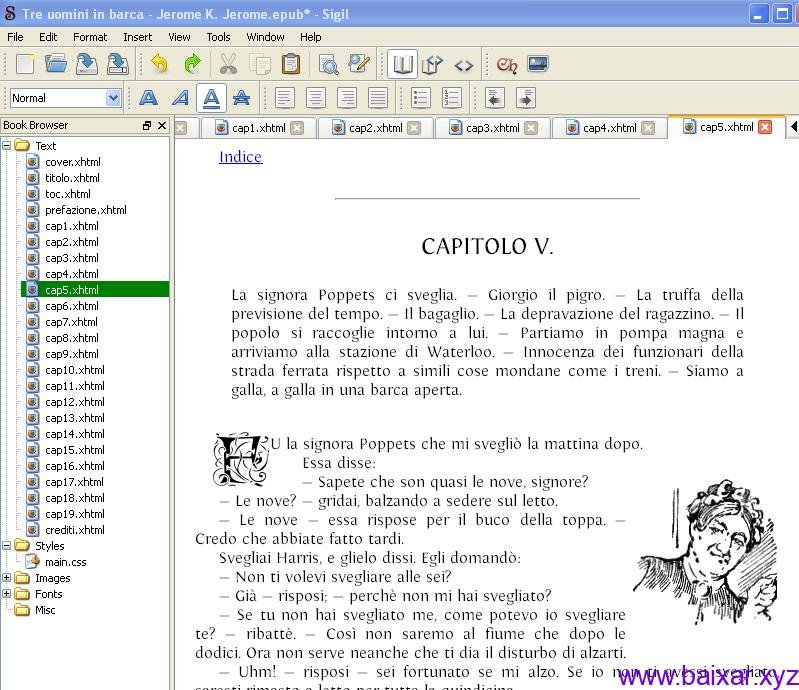Image resolution: width=799 pixels, height=690 pixels.
Task: Close the cap5.xhtml tab
Action: pos(765,127)
